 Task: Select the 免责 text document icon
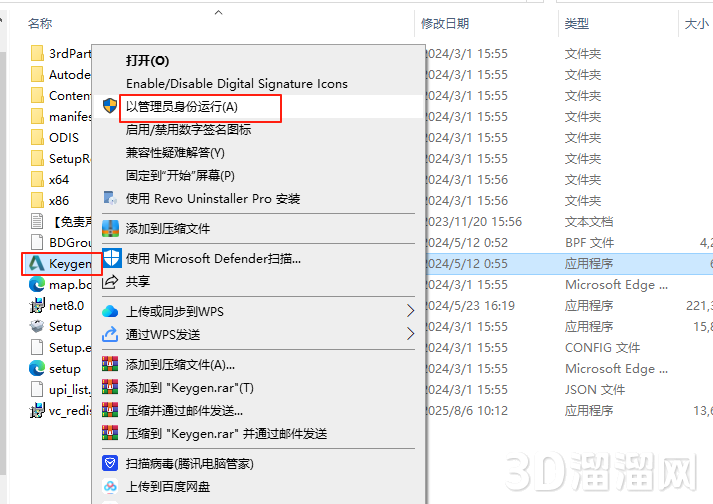pyautogui.click(x=37, y=222)
